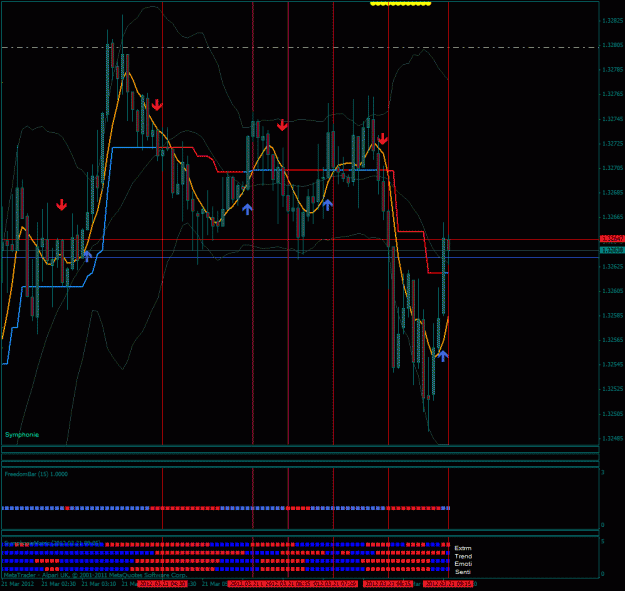Screen dimensions: 625x591
Task: Click the 1.32705 price axis label
Action: (613, 168)
